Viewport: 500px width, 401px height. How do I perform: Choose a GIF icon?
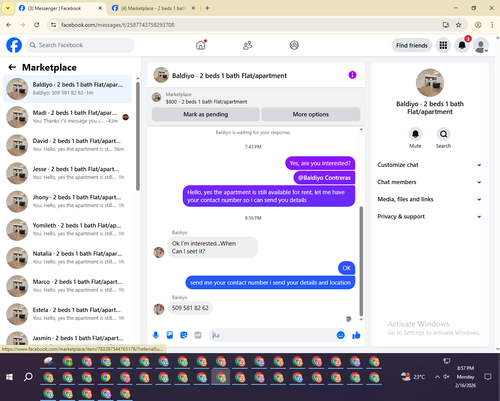pos(198,335)
